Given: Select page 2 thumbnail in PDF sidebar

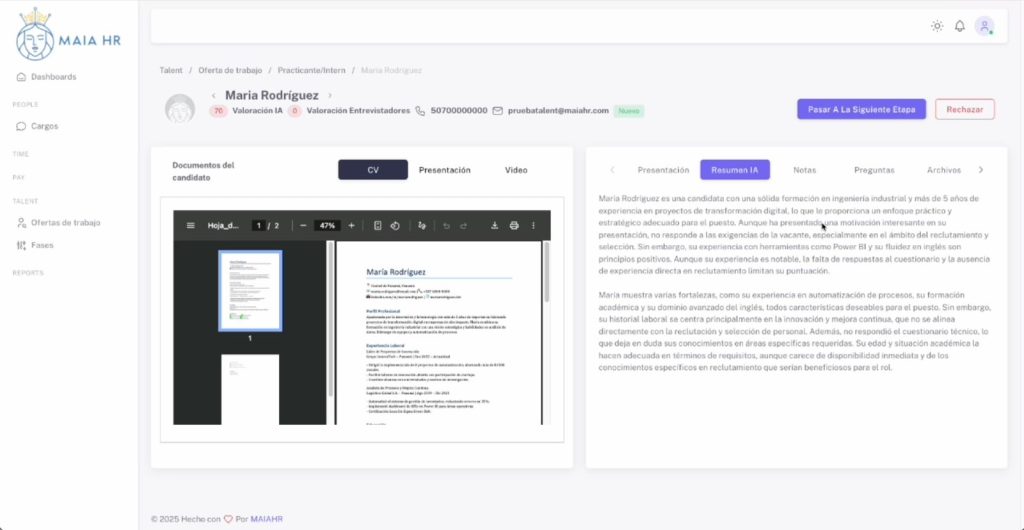Looking at the screenshot, I should coord(250,390).
